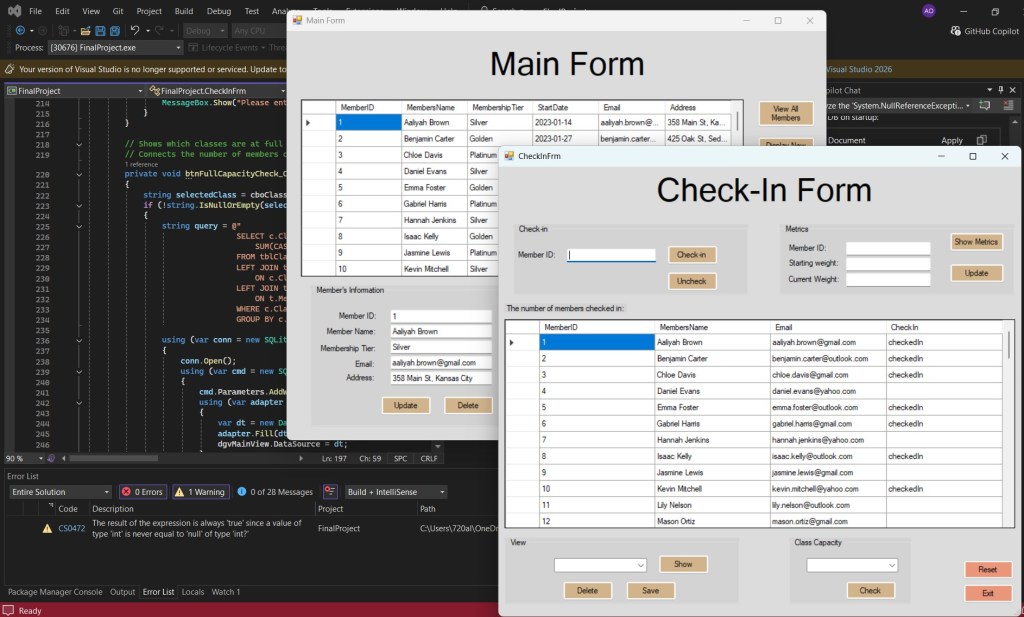The image size is (1024, 617).
Task: Collapse code region at line 218
Action: pos(79,145)
